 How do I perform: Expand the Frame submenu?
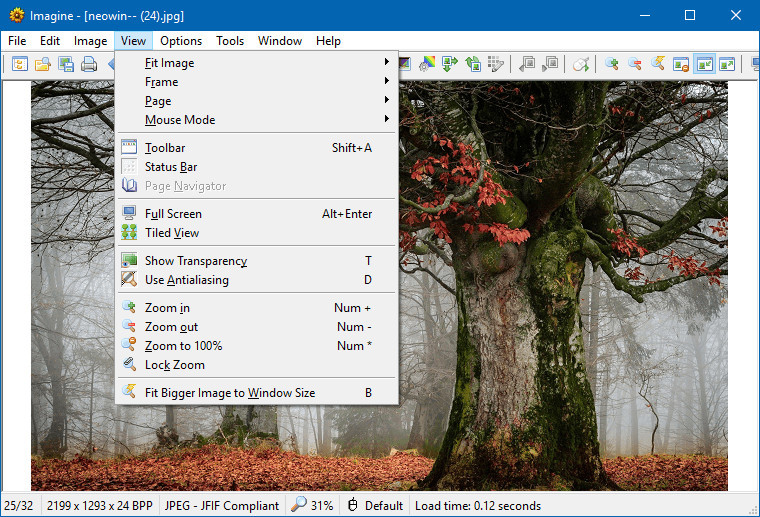click(257, 82)
